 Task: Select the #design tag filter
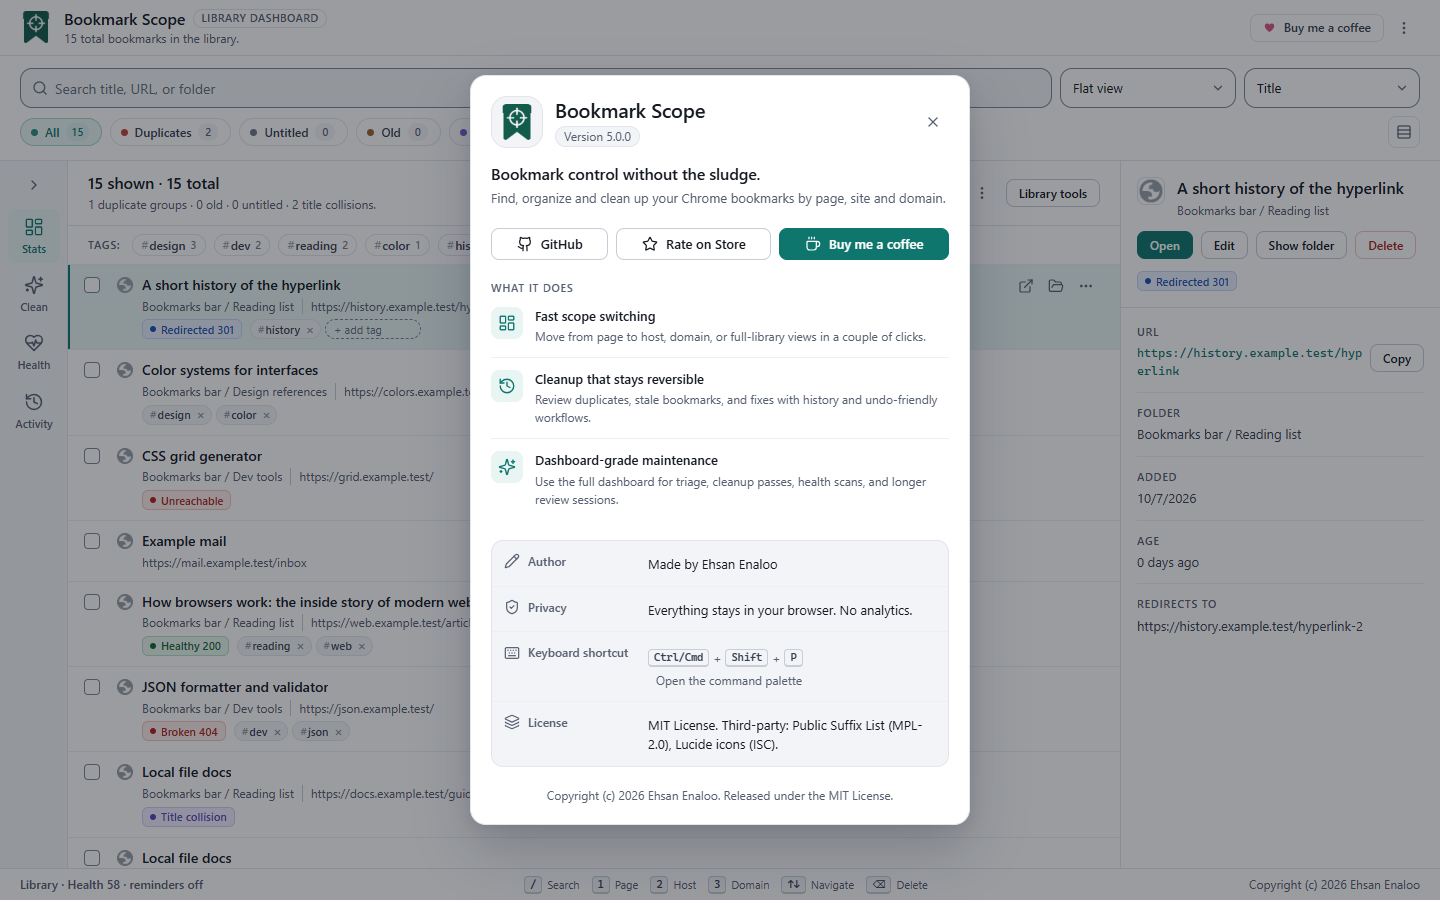170,245
